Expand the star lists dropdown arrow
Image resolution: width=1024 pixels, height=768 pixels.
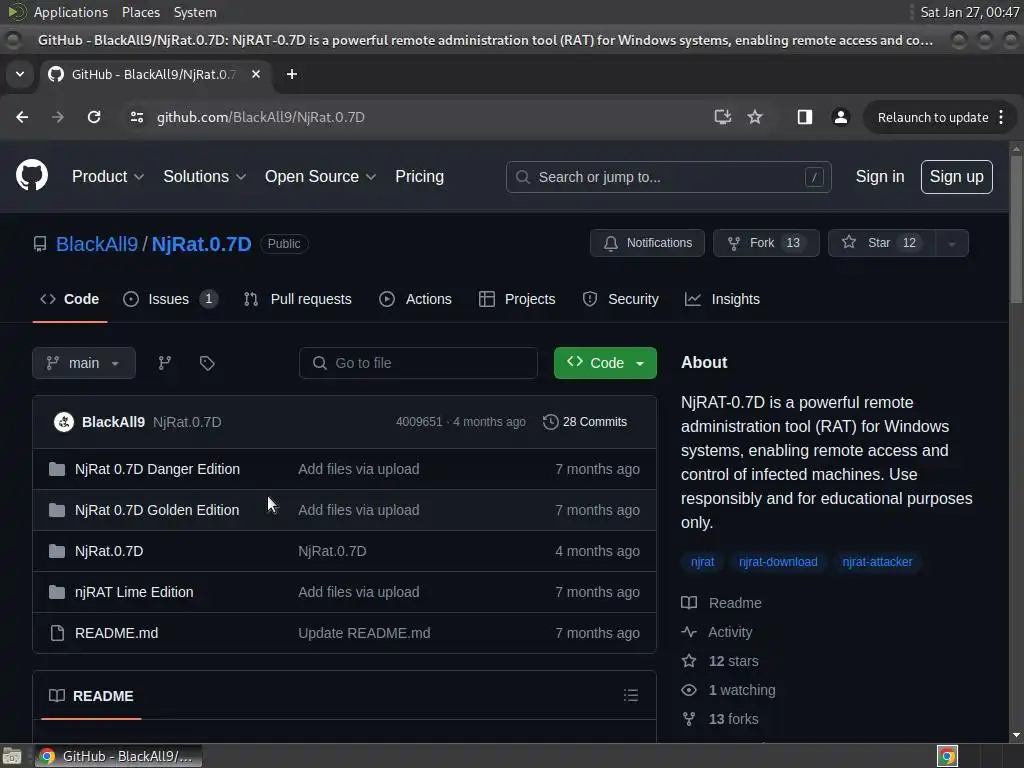click(x=952, y=243)
